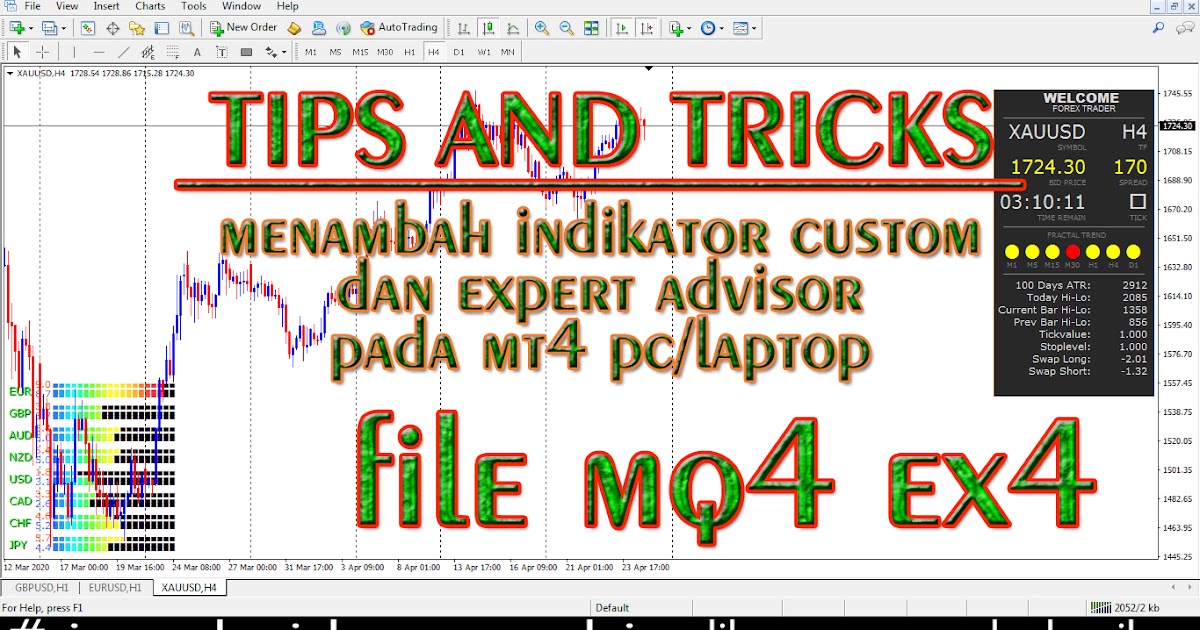Open the Data Window icon

[113, 28]
